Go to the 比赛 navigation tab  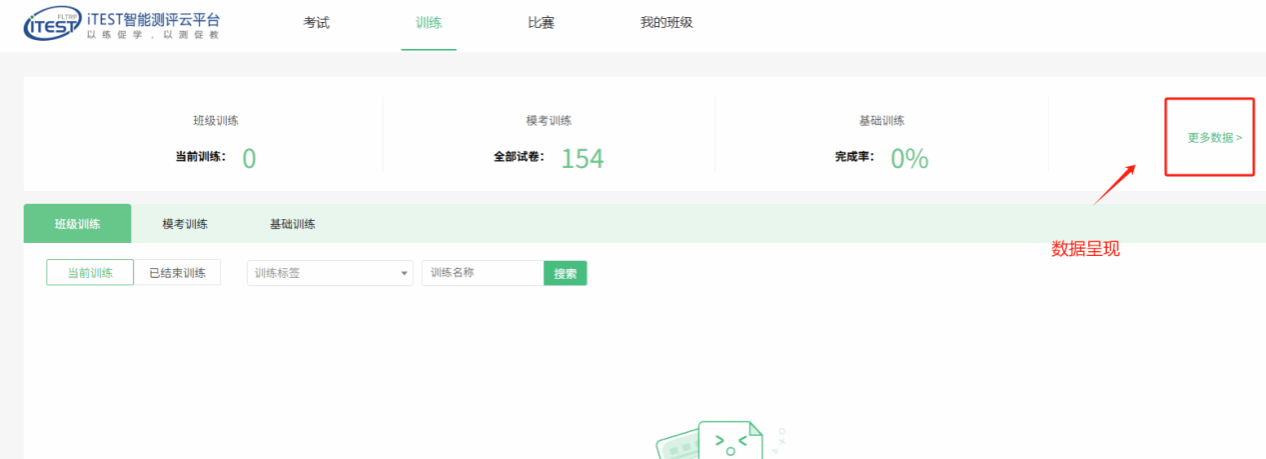pyautogui.click(x=541, y=23)
